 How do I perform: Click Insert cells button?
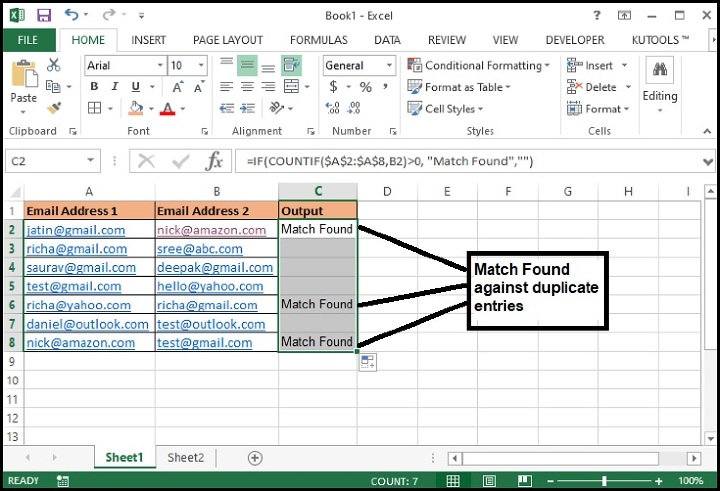click(x=590, y=65)
